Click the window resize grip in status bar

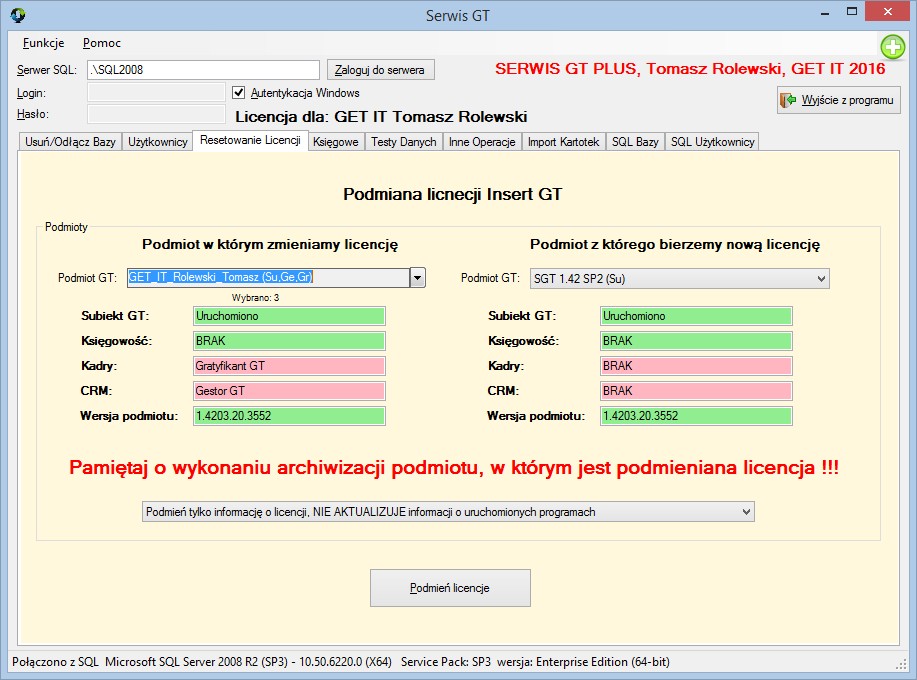point(901,664)
